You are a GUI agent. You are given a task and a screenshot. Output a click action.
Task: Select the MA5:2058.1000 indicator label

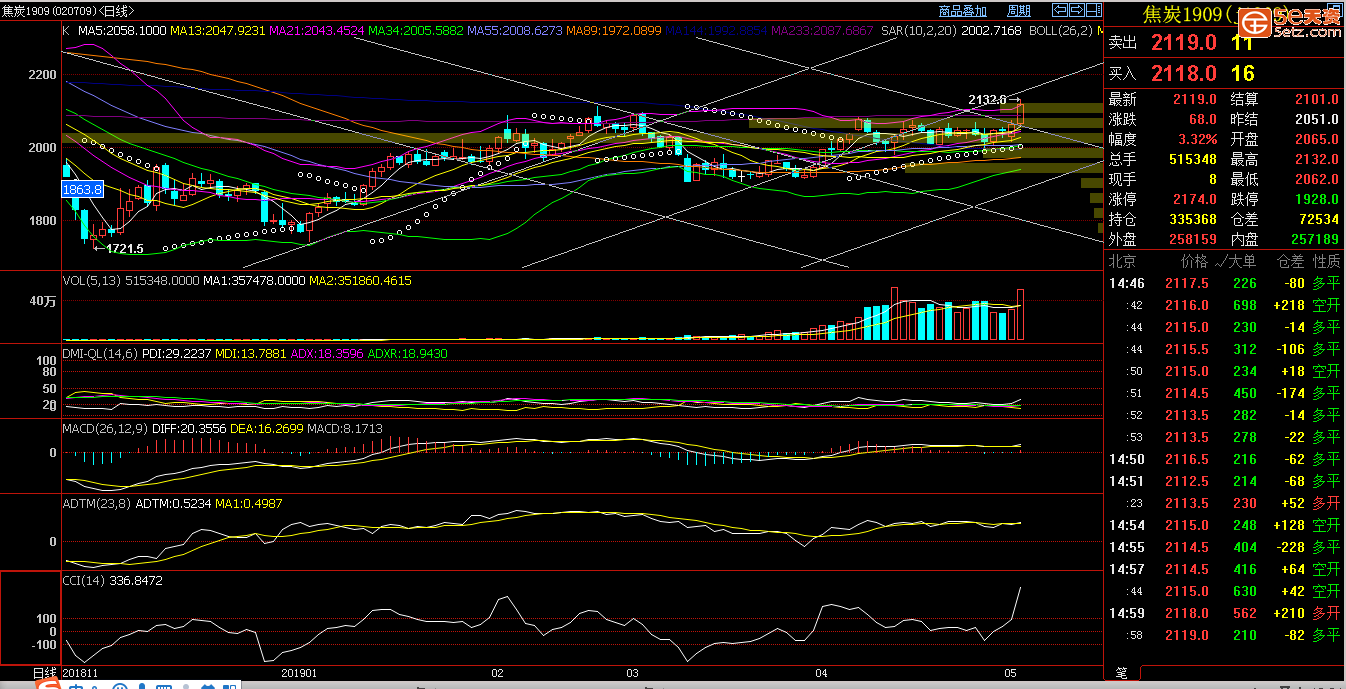122,31
